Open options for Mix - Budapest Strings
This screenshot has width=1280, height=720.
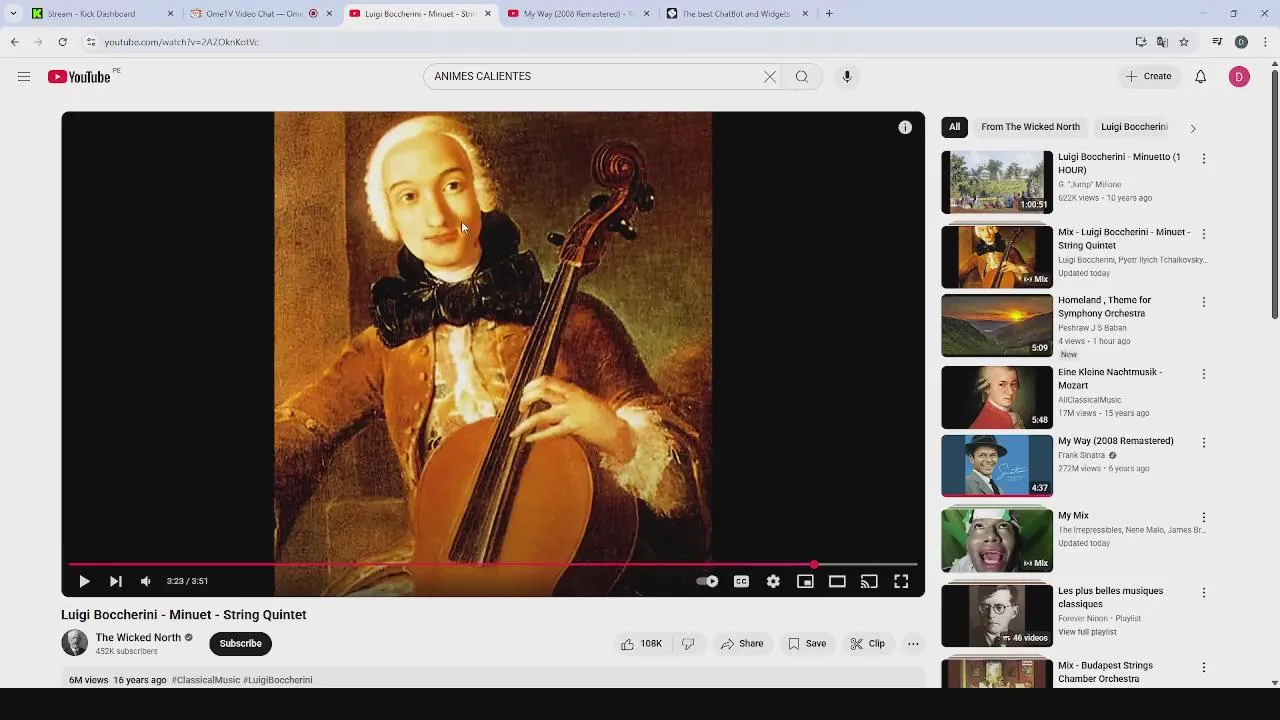click(1204, 667)
